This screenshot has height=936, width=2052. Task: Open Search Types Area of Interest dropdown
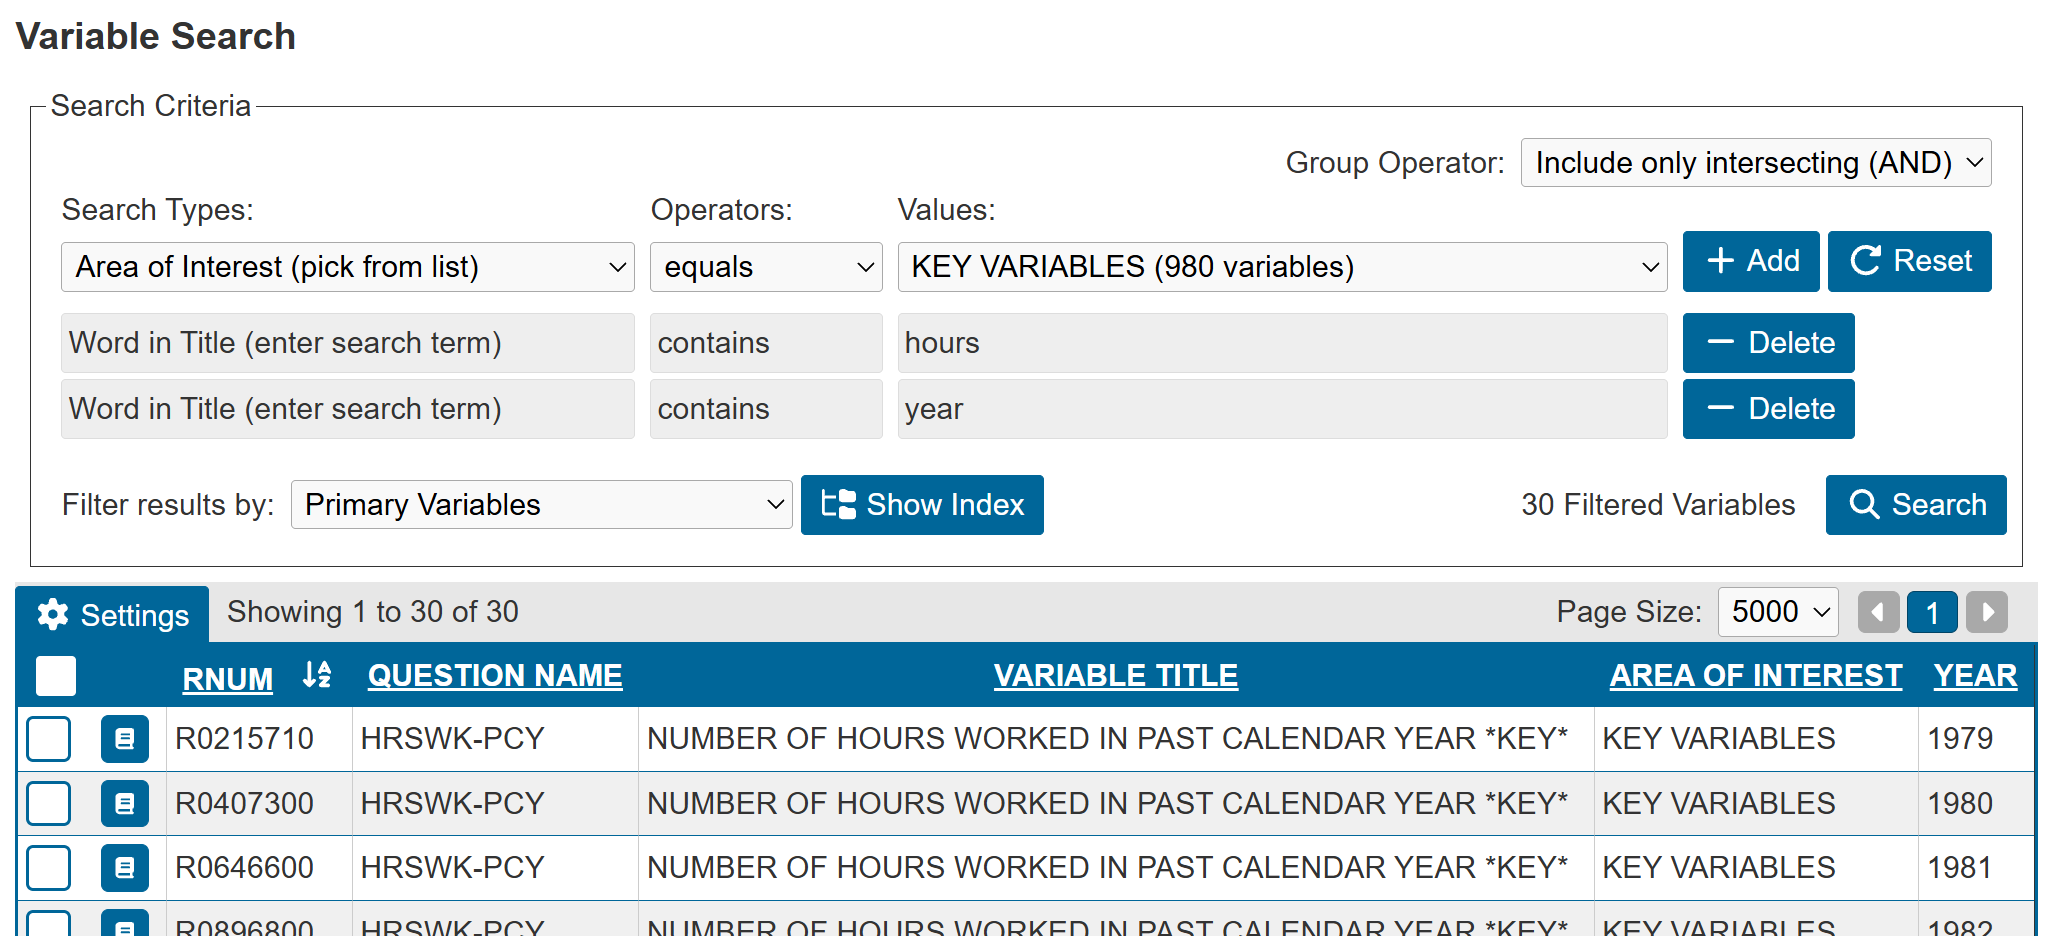point(348,267)
